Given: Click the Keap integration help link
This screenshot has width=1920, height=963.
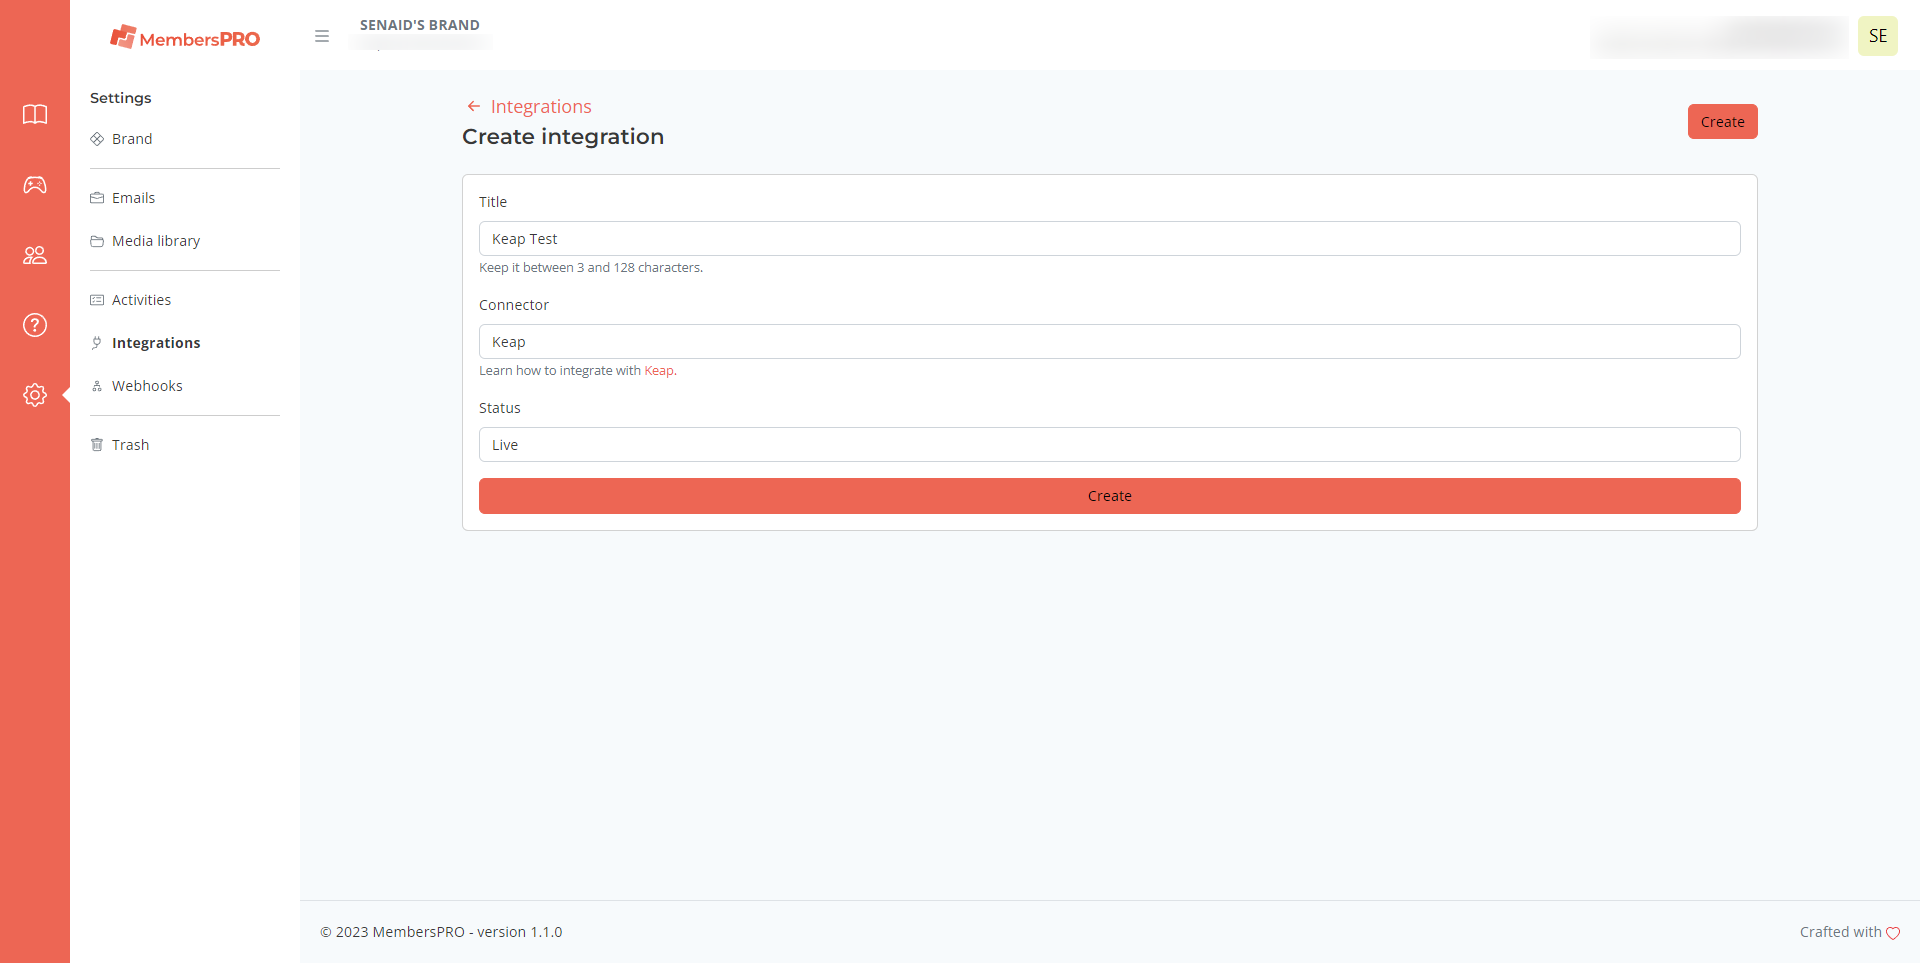Looking at the screenshot, I should point(658,370).
